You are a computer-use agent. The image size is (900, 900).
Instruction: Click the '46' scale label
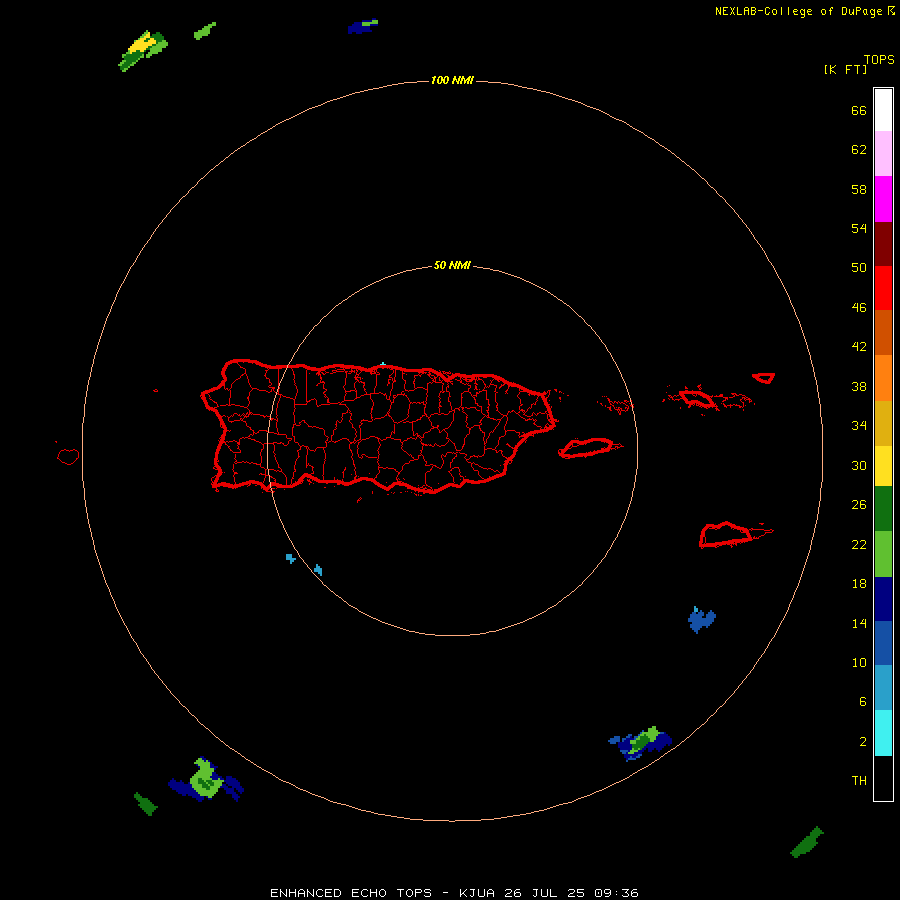[x=859, y=308]
